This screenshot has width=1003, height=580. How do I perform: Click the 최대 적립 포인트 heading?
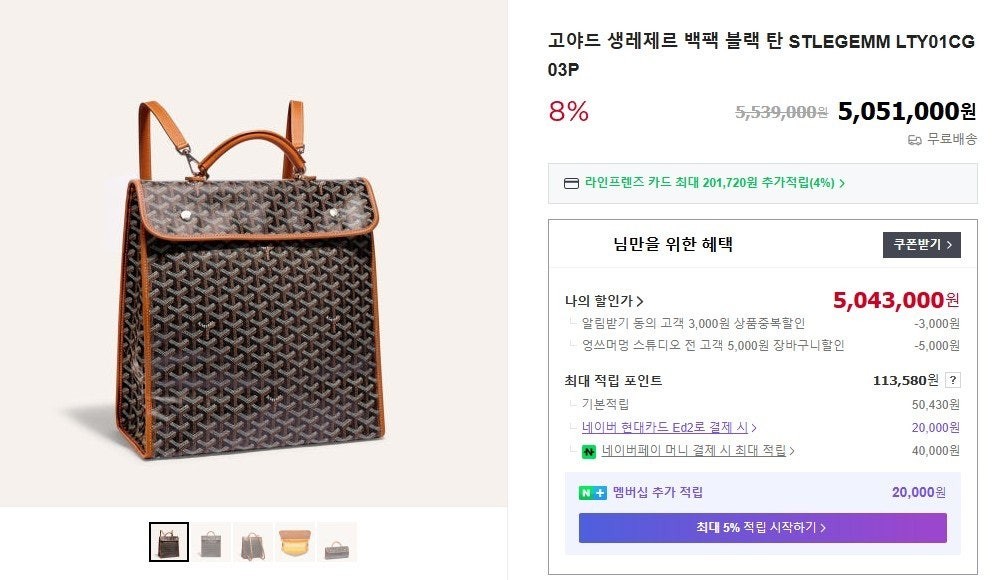pos(613,380)
